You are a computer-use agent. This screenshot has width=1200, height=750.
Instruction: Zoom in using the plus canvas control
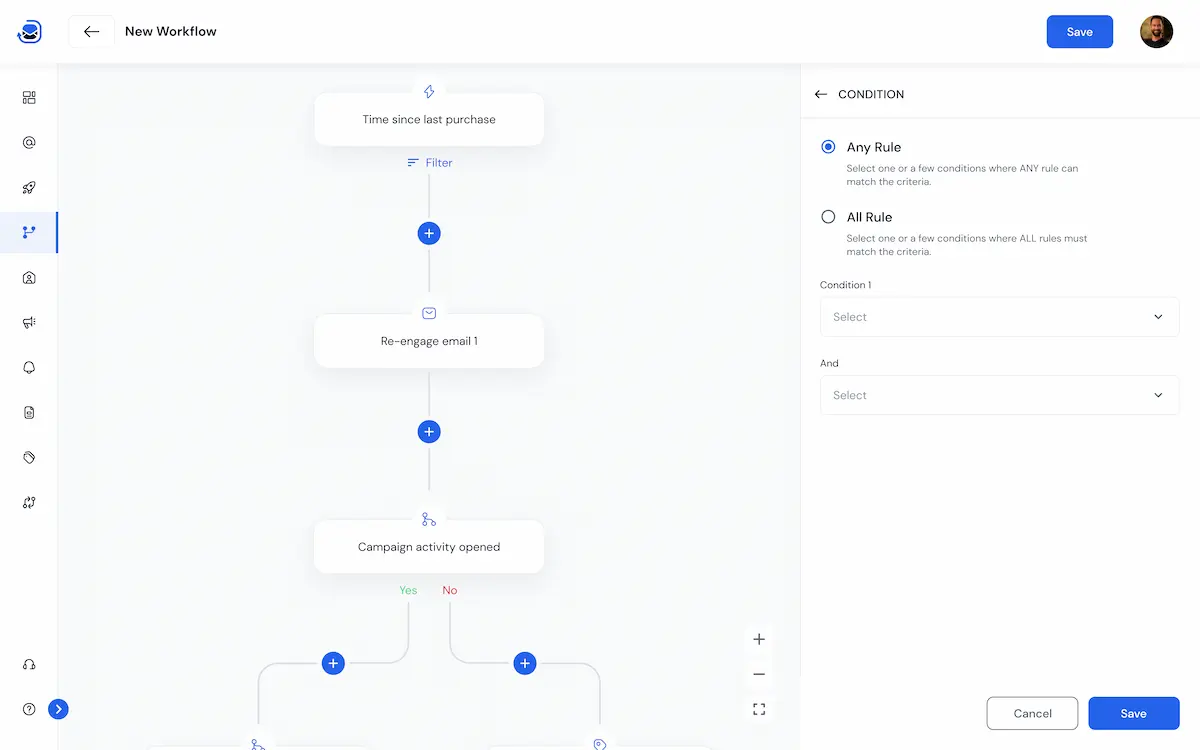[x=758, y=638]
